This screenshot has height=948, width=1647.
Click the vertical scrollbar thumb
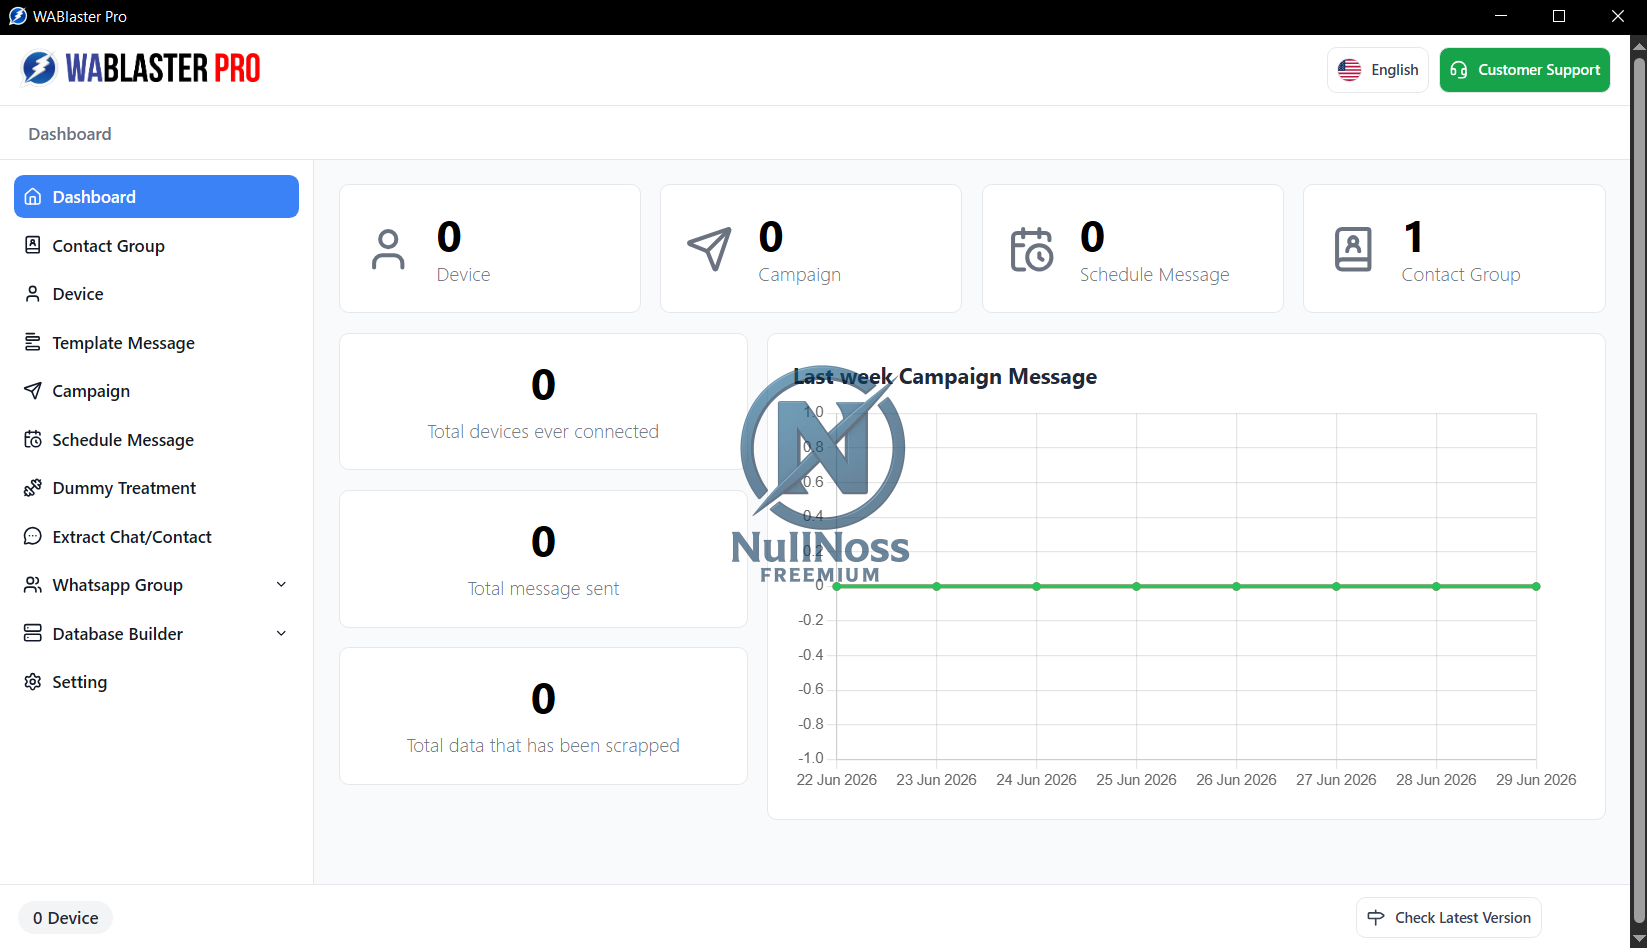tap(1639, 490)
